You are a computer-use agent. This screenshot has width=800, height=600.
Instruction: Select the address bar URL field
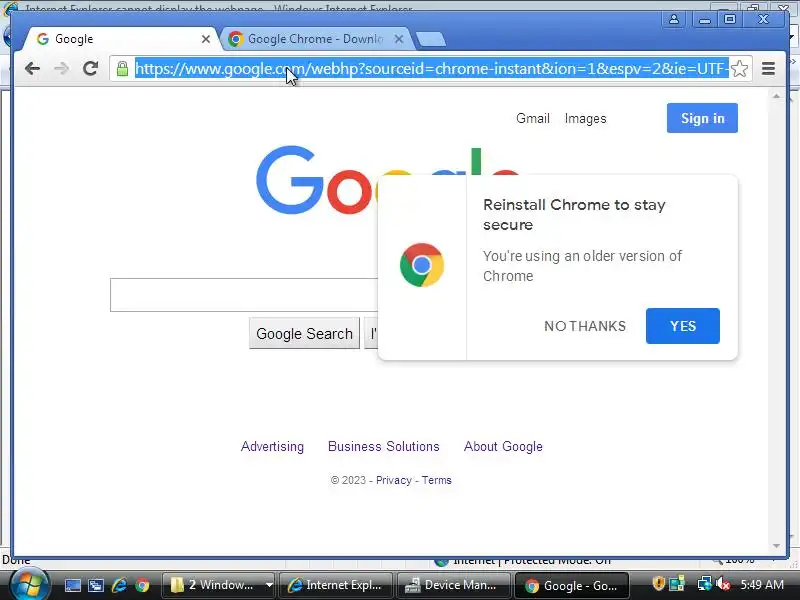432,68
